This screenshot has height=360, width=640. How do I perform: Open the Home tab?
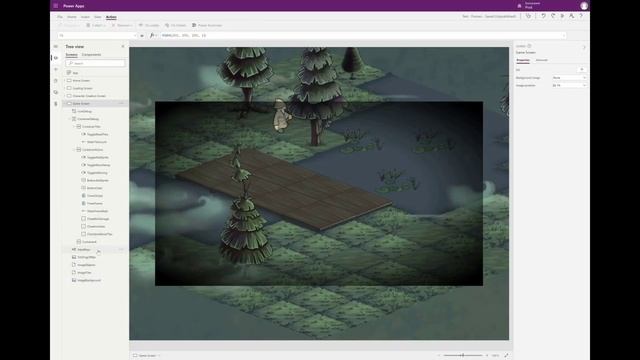(x=72, y=17)
